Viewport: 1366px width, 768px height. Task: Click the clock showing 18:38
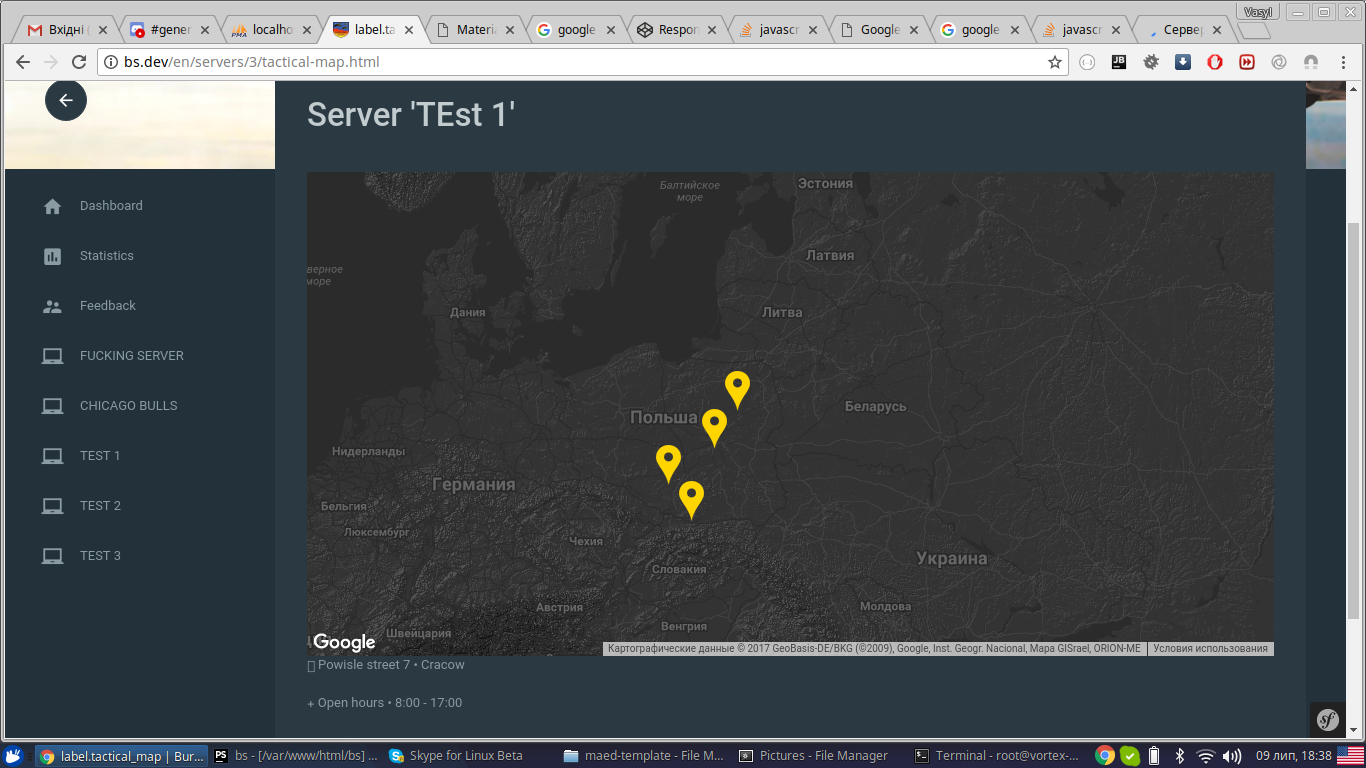click(x=1294, y=756)
